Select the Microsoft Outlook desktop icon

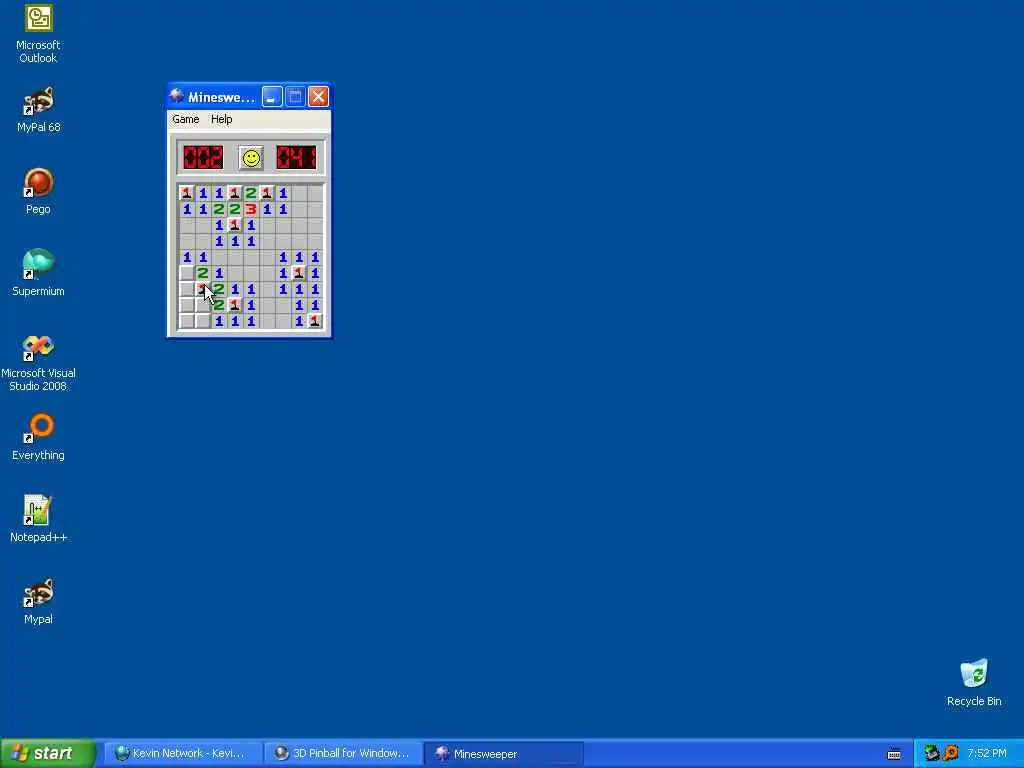(39, 34)
